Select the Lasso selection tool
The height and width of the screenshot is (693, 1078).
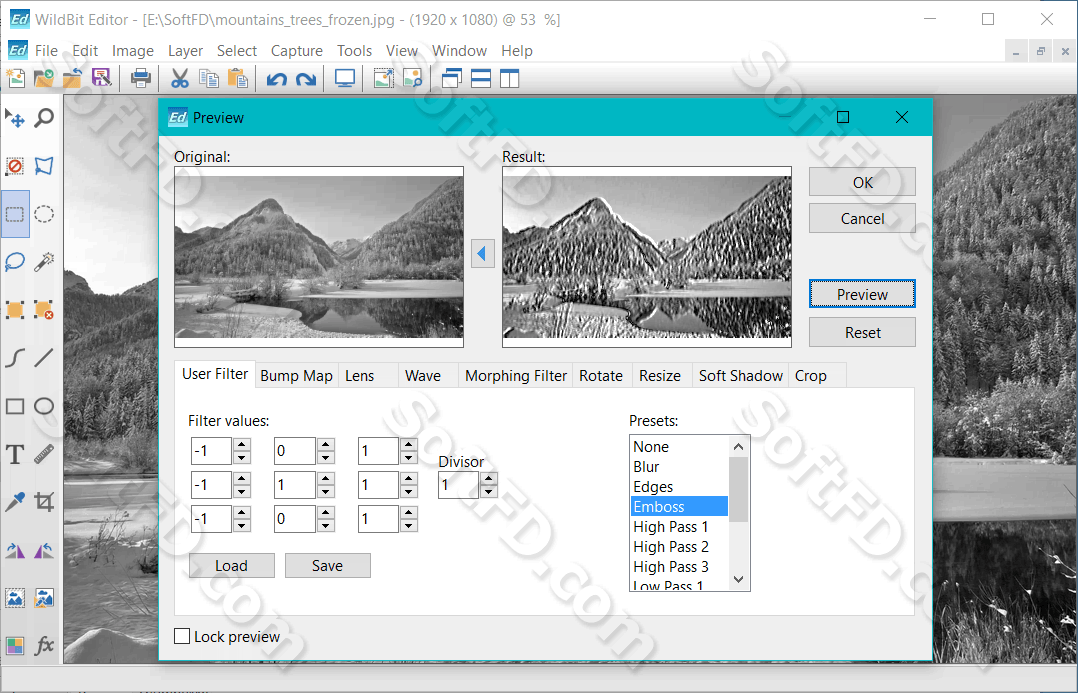pos(14,262)
